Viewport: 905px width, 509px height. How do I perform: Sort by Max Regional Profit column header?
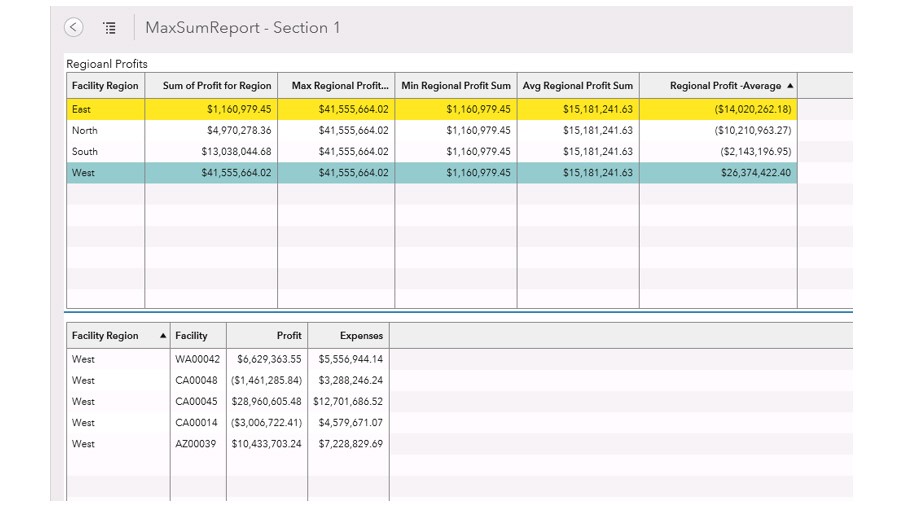338,86
